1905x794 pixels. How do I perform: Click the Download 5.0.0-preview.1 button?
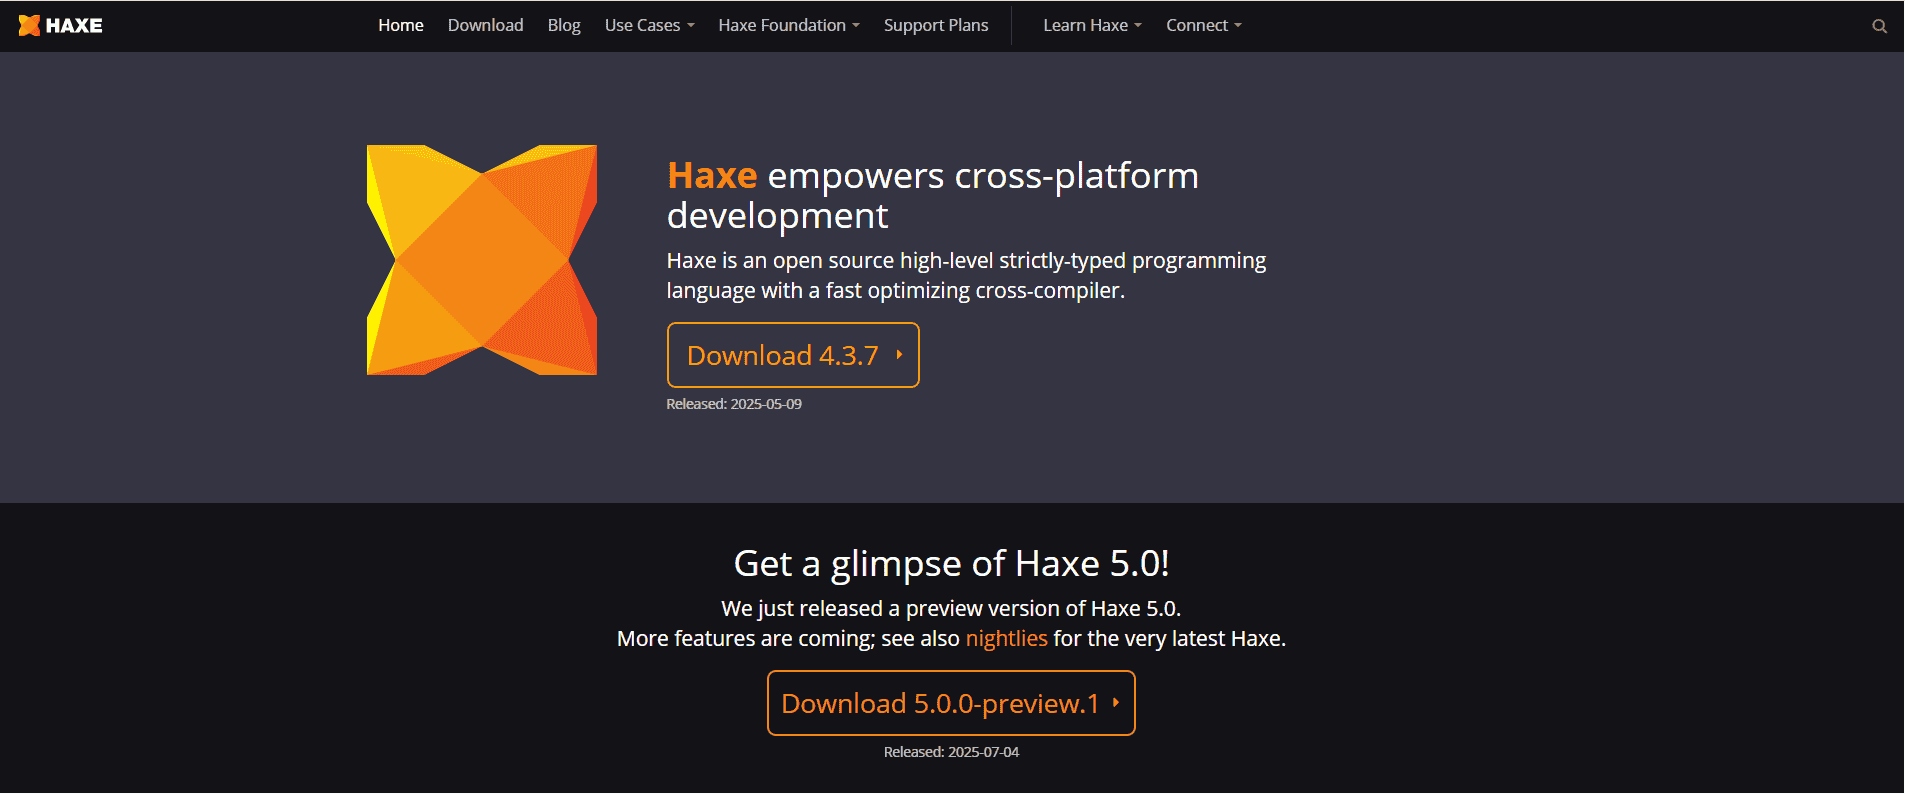point(951,703)
